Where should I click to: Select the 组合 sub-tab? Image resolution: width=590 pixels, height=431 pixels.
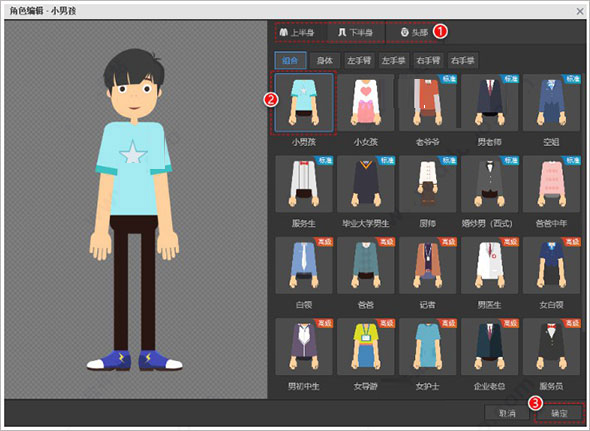tap(290, 60)
